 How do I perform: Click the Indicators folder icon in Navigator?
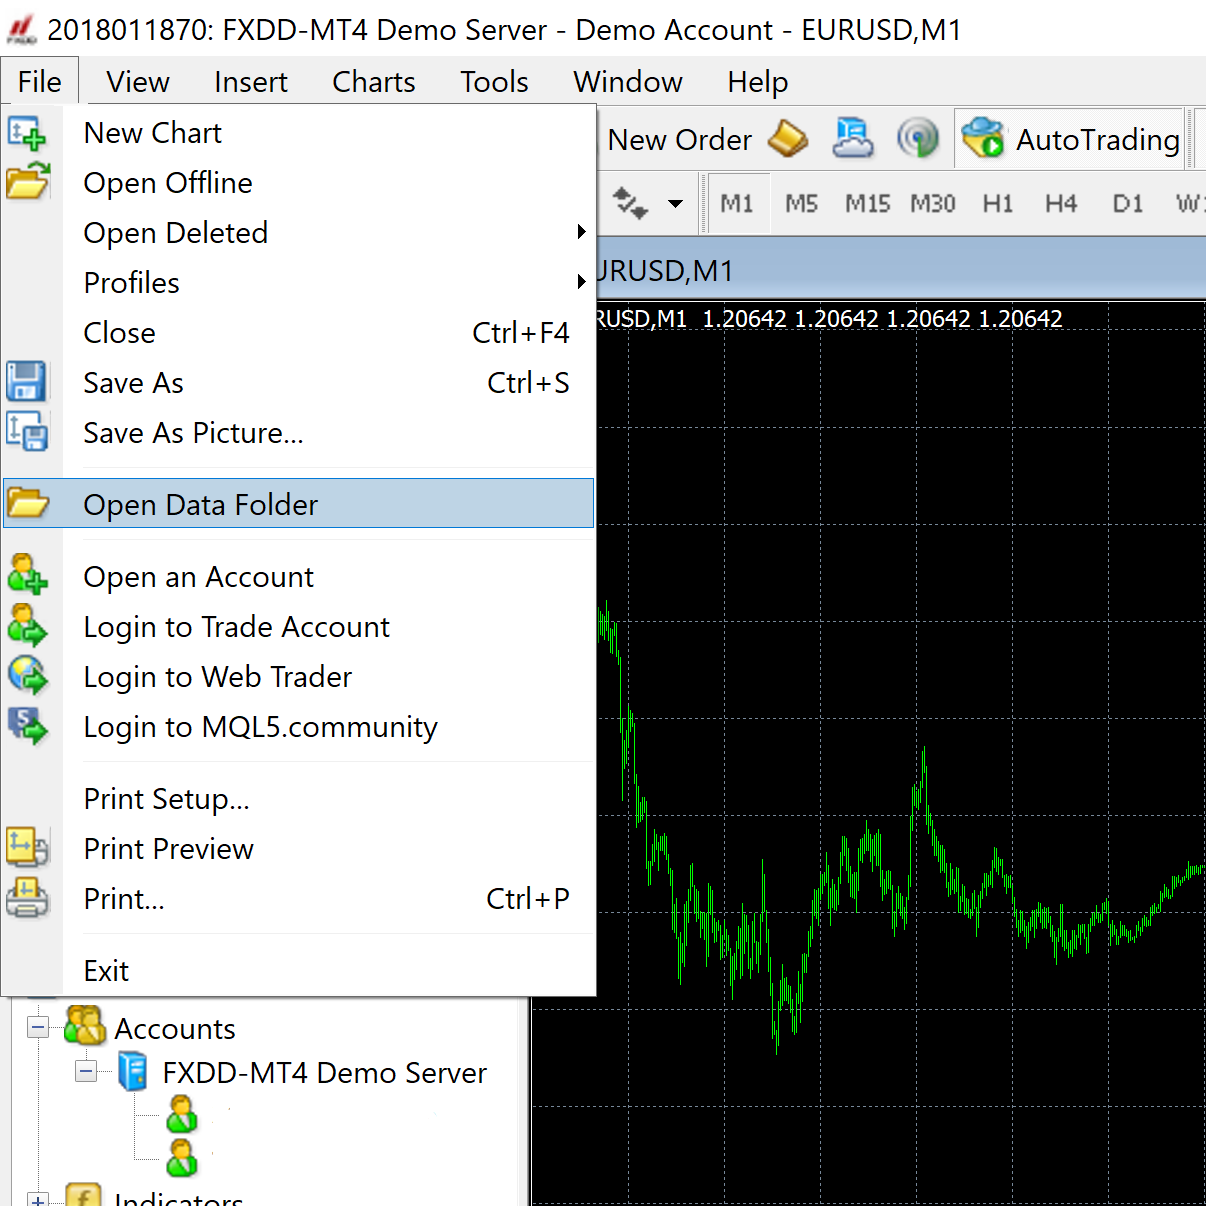pyautogui.click(x=84, y=1194)
